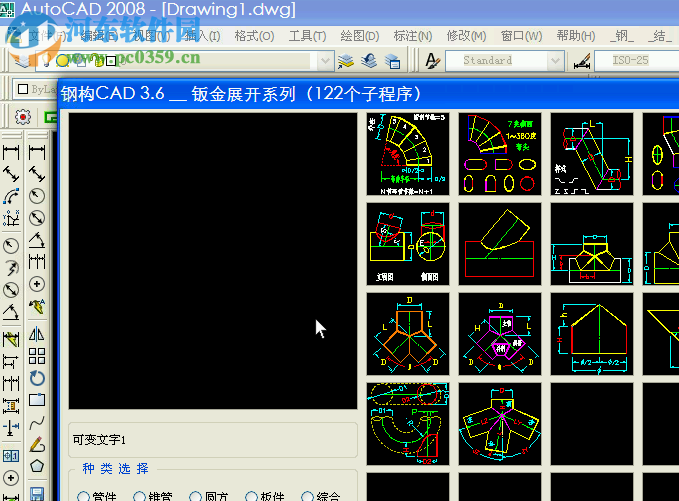Select the 锥管 radio button
This screenshot has width=679, height=501.
[139, 496]
